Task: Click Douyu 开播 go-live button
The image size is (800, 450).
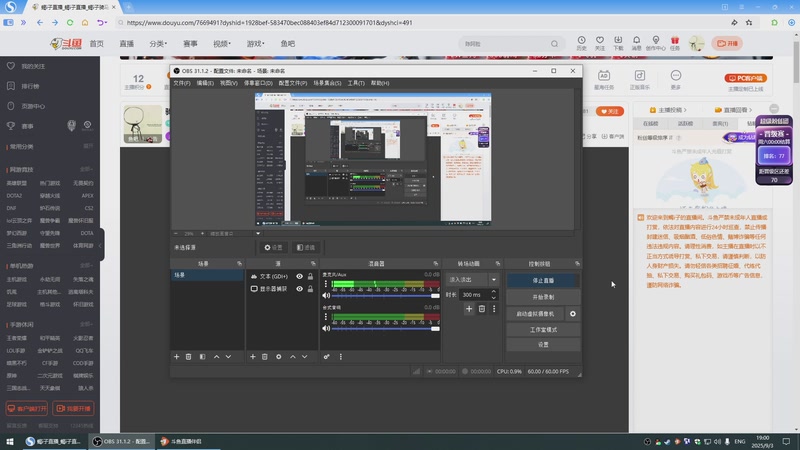Action: point(728,43)
